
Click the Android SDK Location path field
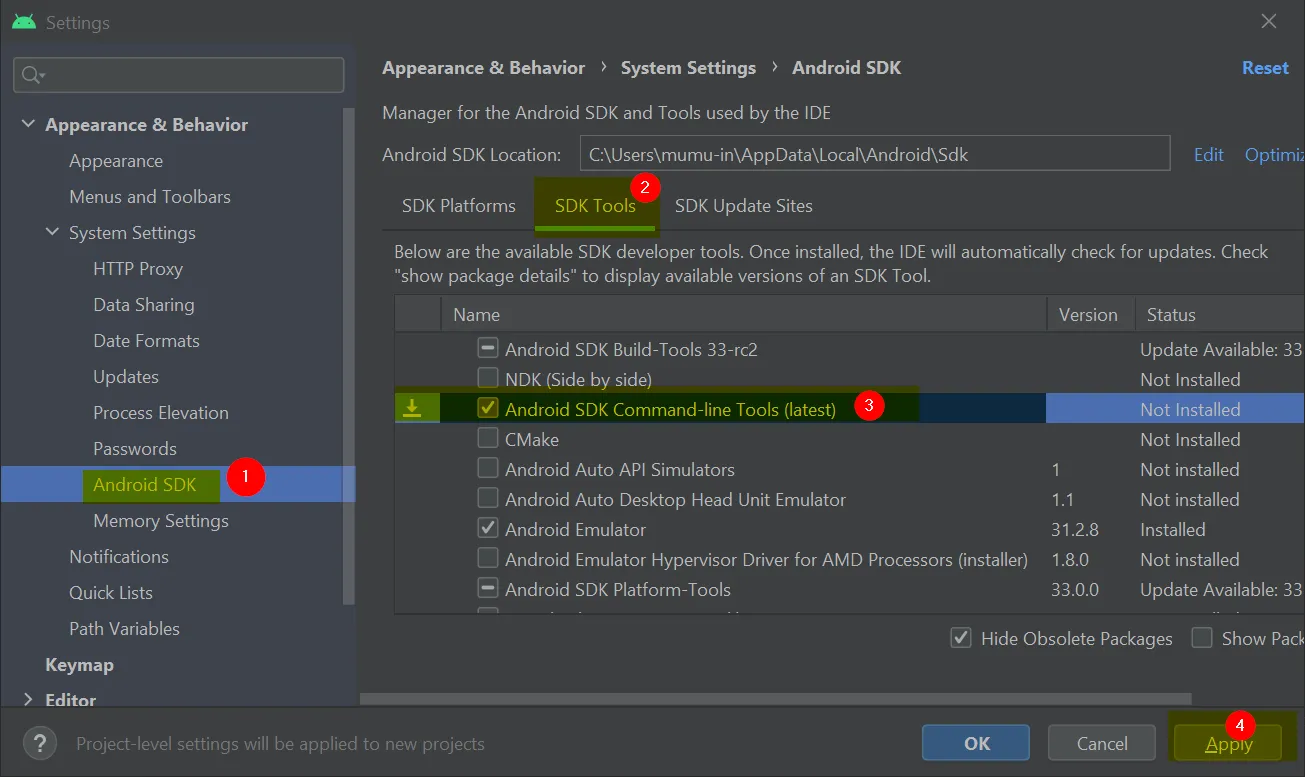click(x=874, y=154)
